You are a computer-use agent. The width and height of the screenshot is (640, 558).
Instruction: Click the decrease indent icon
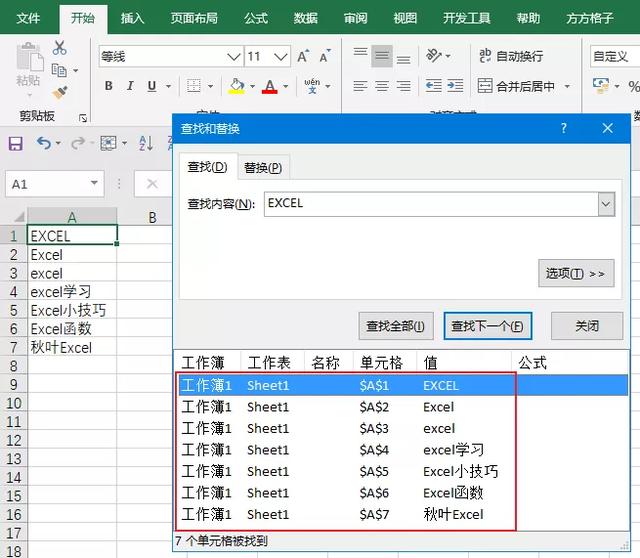click(433, 86)
